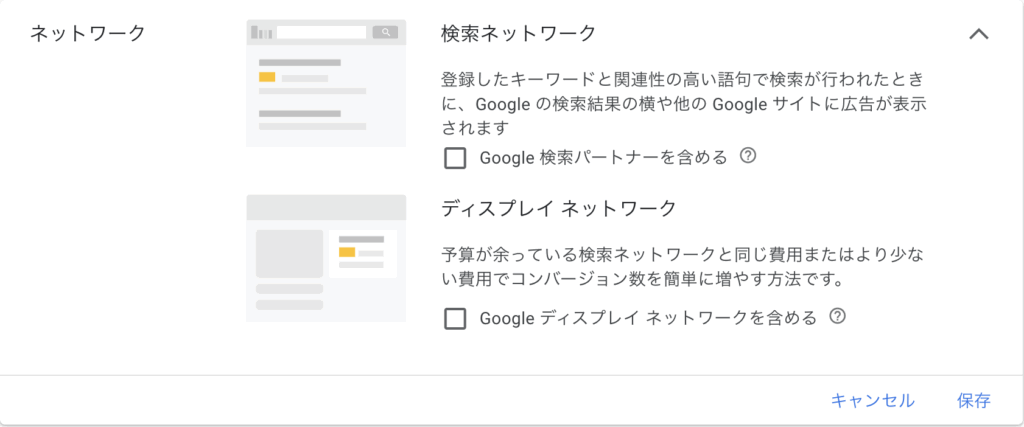Click the ネットワーク section label
Screen dimensions: 1024x427
tap(88, 33)
